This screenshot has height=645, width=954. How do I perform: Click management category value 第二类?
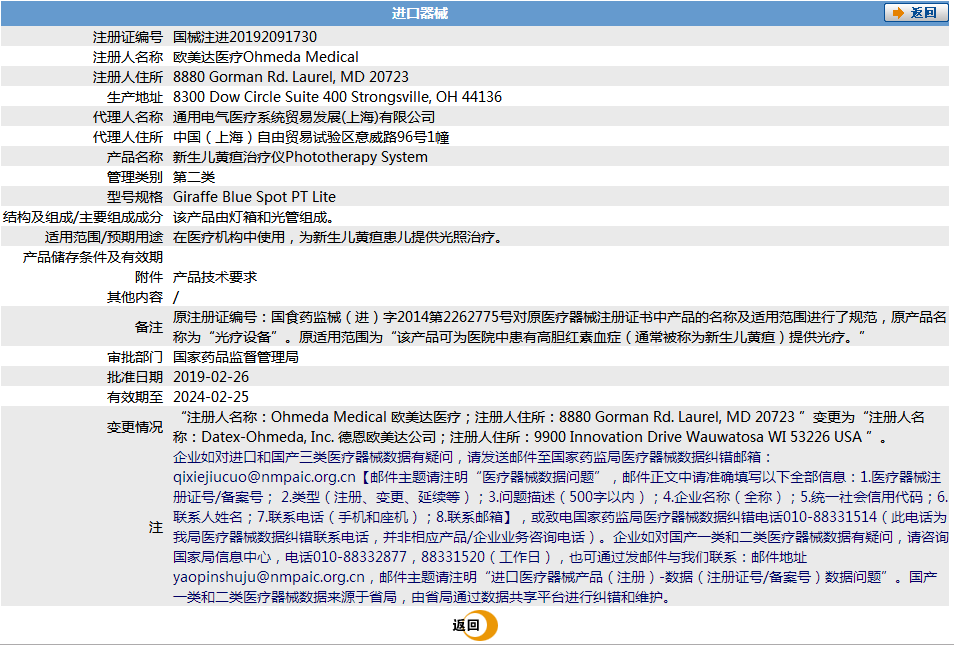tap(194, 177)
